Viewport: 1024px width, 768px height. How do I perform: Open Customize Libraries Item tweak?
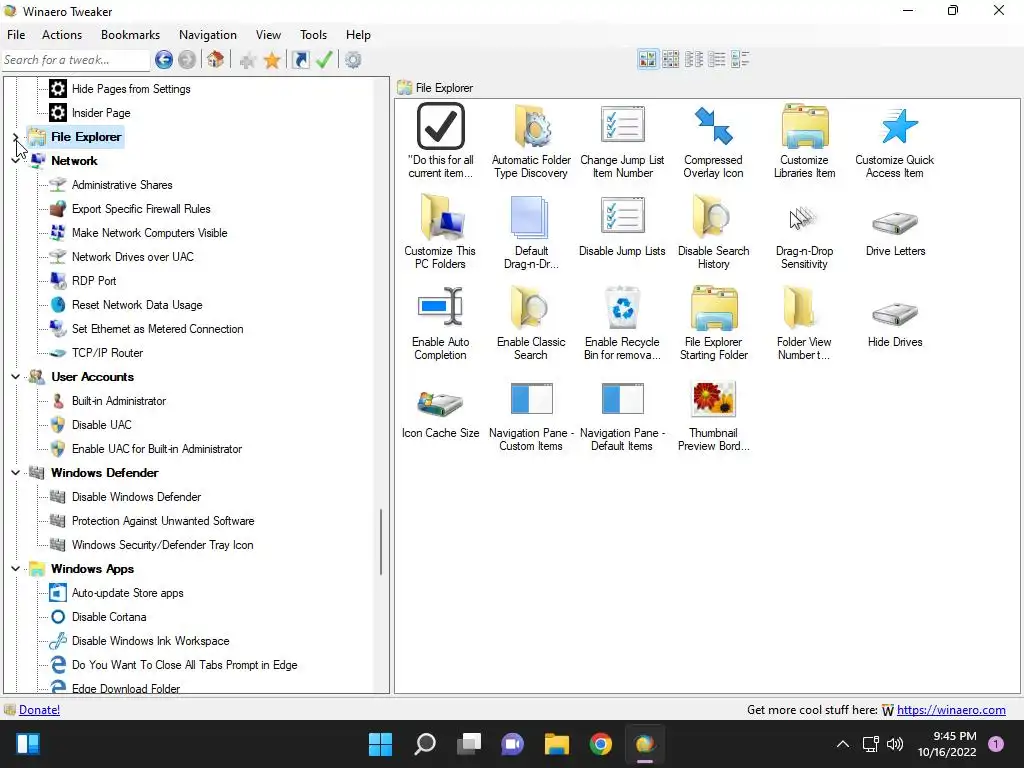[x=805, y=140]
